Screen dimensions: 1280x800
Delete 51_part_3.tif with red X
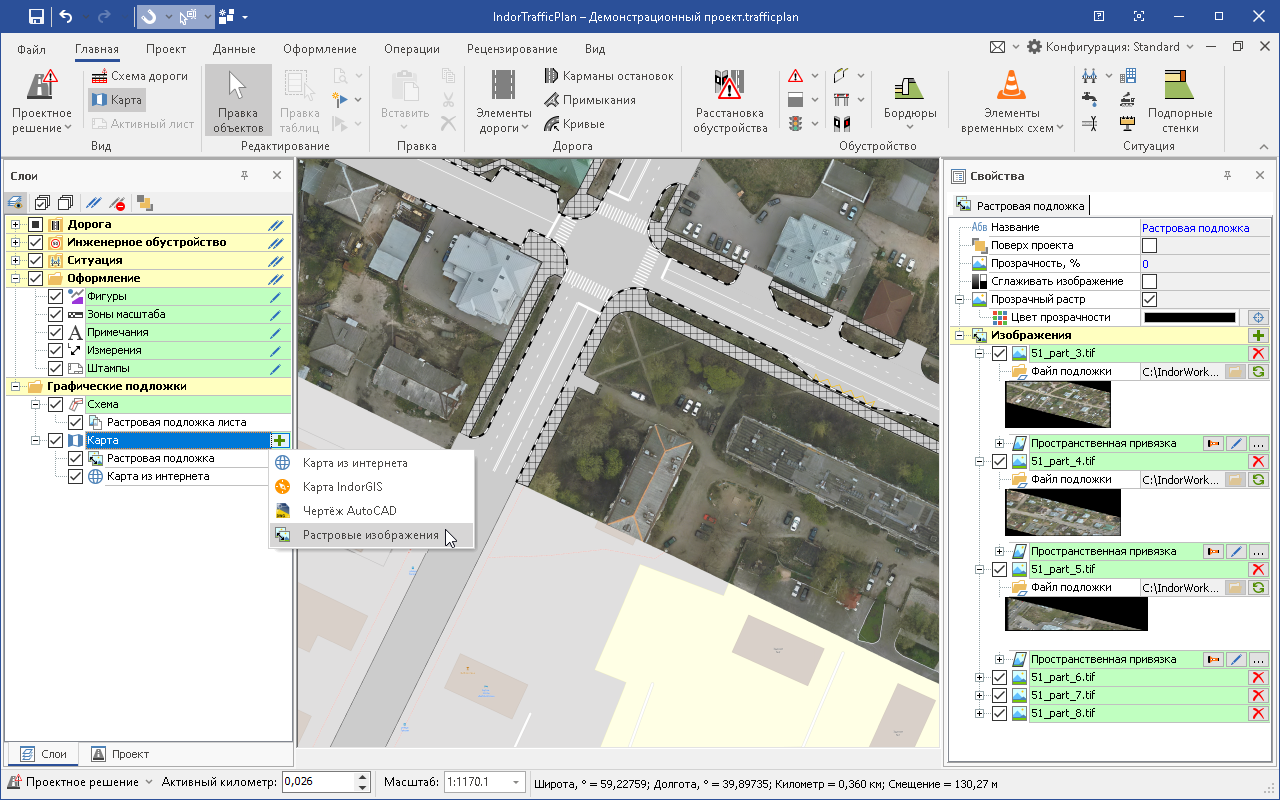pos(1258,354)
